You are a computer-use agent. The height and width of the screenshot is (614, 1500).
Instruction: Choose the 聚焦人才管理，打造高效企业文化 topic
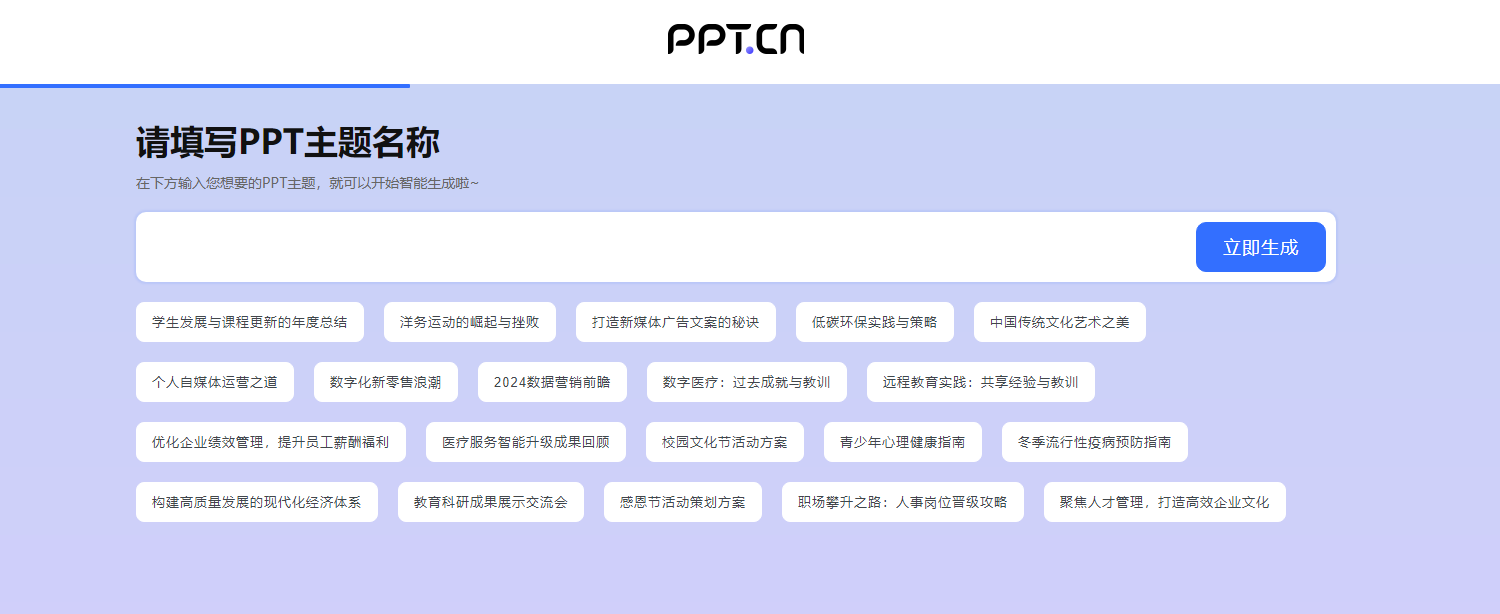(1165, 502)
